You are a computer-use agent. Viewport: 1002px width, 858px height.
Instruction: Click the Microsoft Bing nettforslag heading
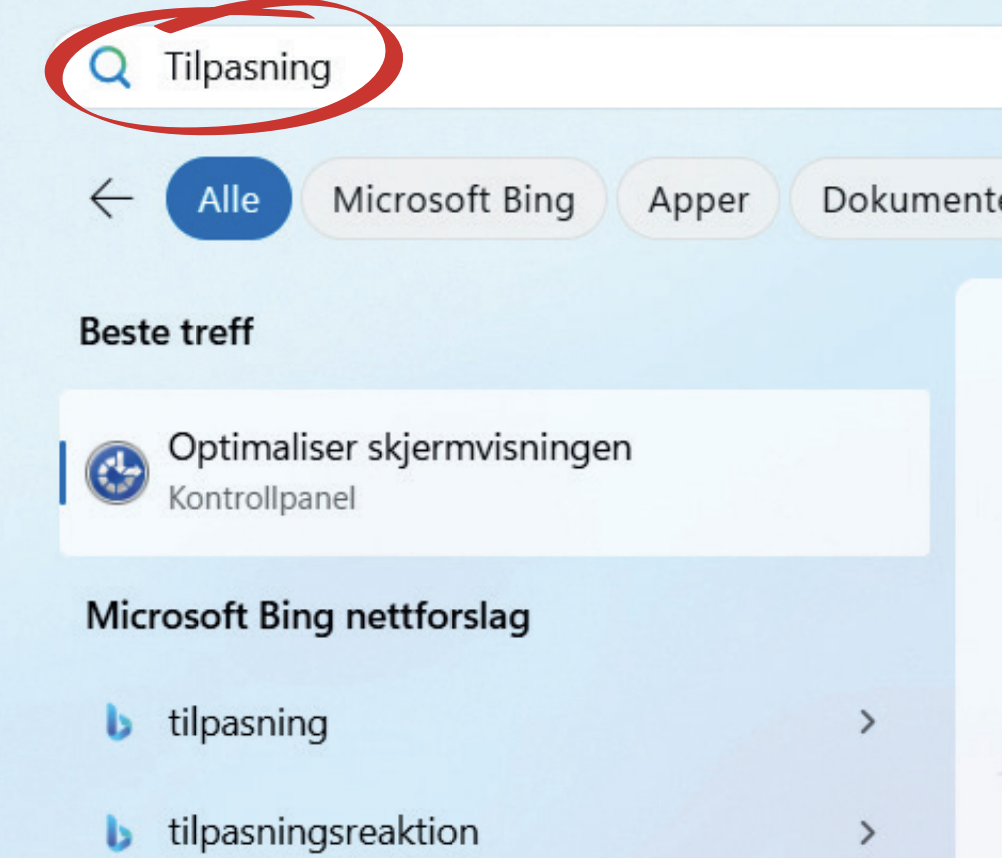pyautogui.click(x=307, y=615)
